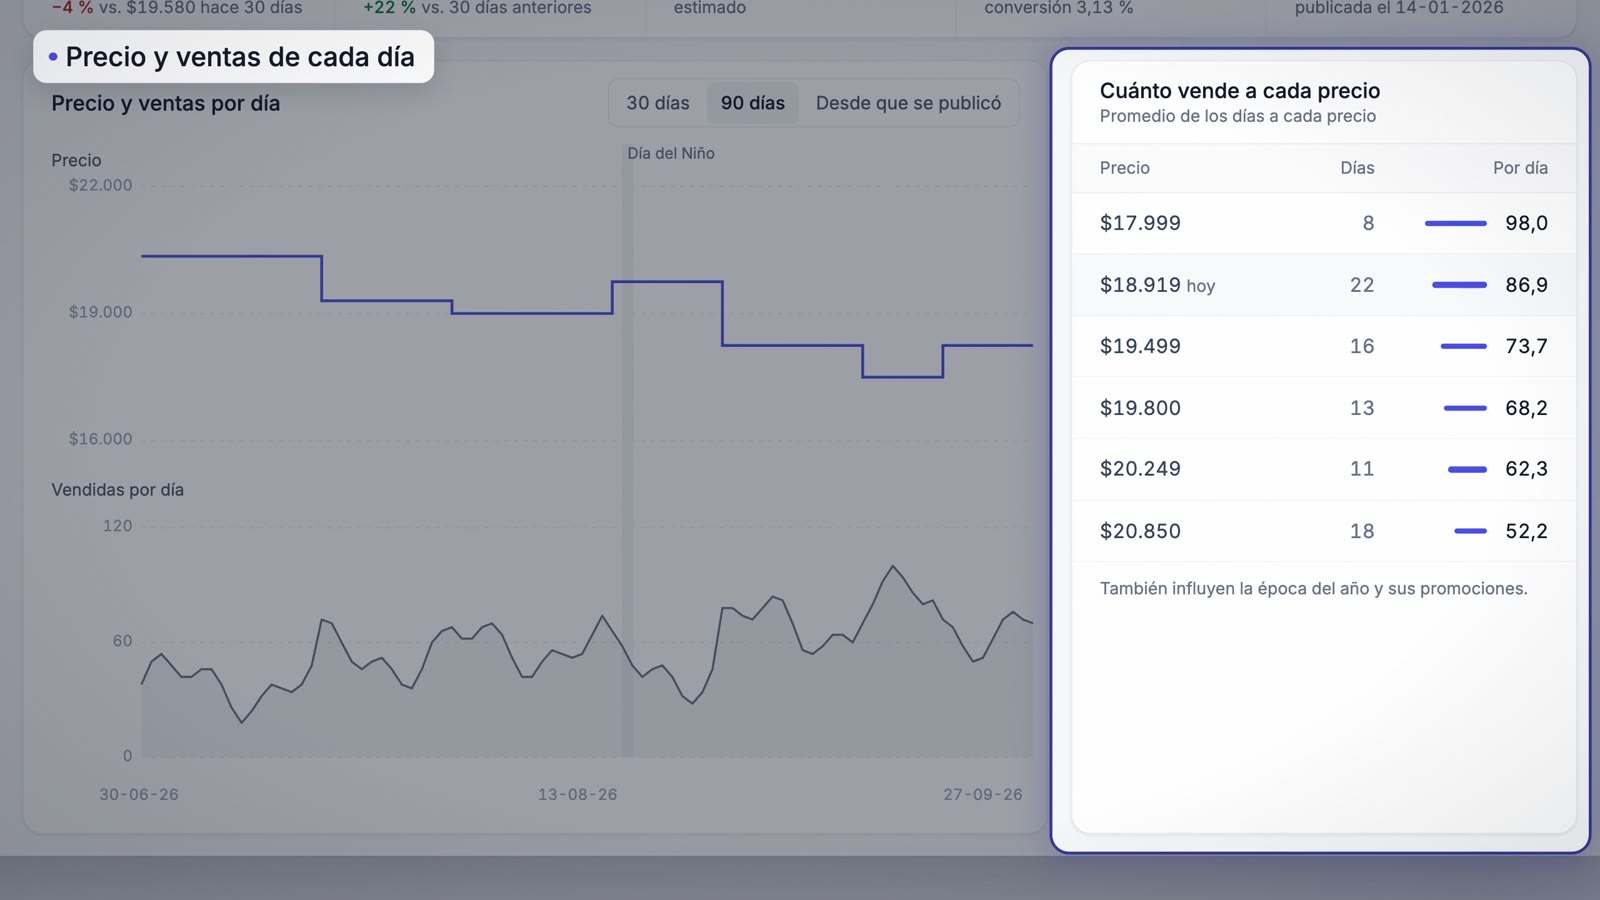Click the 98,0 per-day value
The height and width of the screenshot is (900, 1600).
pyautogui.click(x=1526, y=223)
